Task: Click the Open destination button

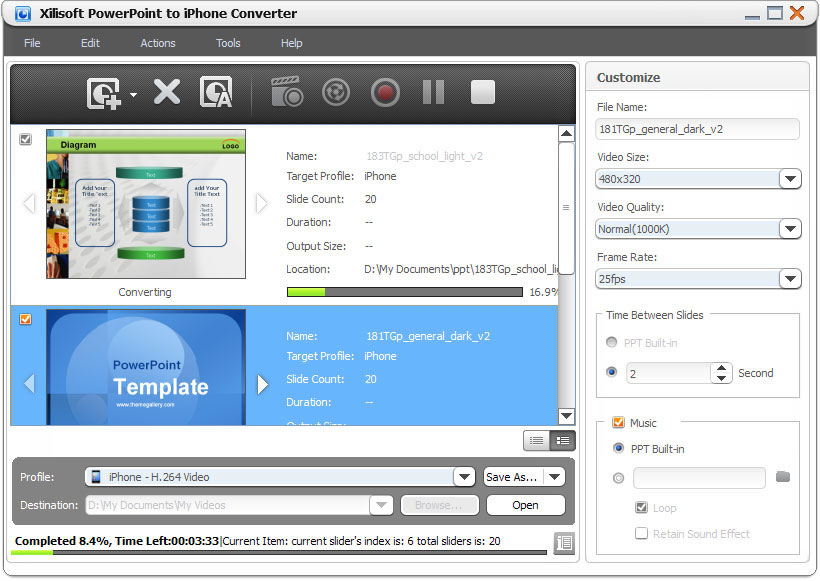Action: 525,505
